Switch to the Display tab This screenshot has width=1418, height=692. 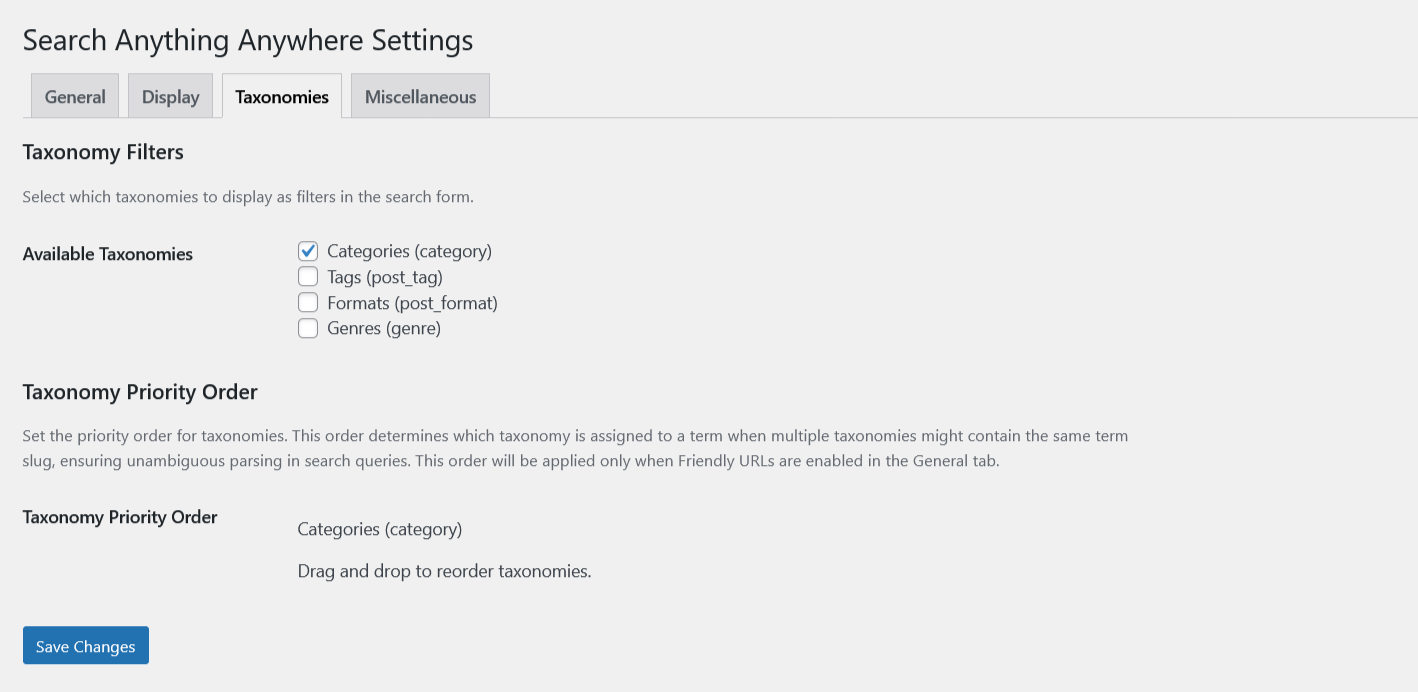pos(170,97)
